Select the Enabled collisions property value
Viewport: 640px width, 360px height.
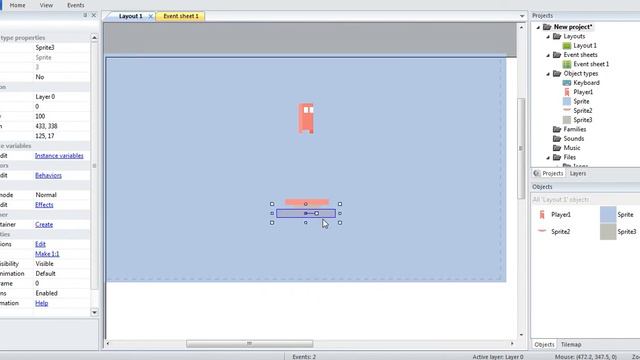(x=46, y=293)
